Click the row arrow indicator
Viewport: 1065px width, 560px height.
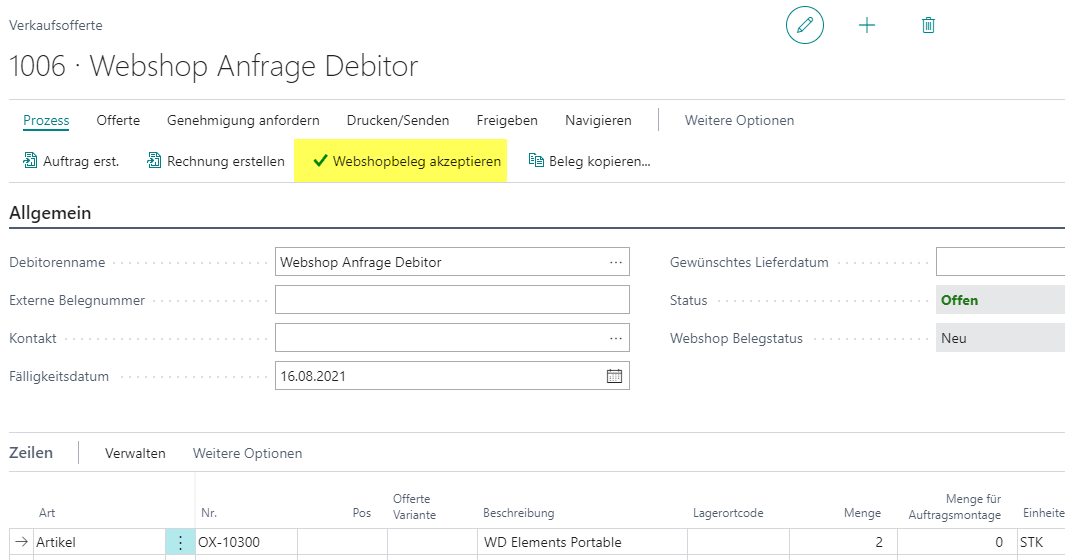click(22, 542)
